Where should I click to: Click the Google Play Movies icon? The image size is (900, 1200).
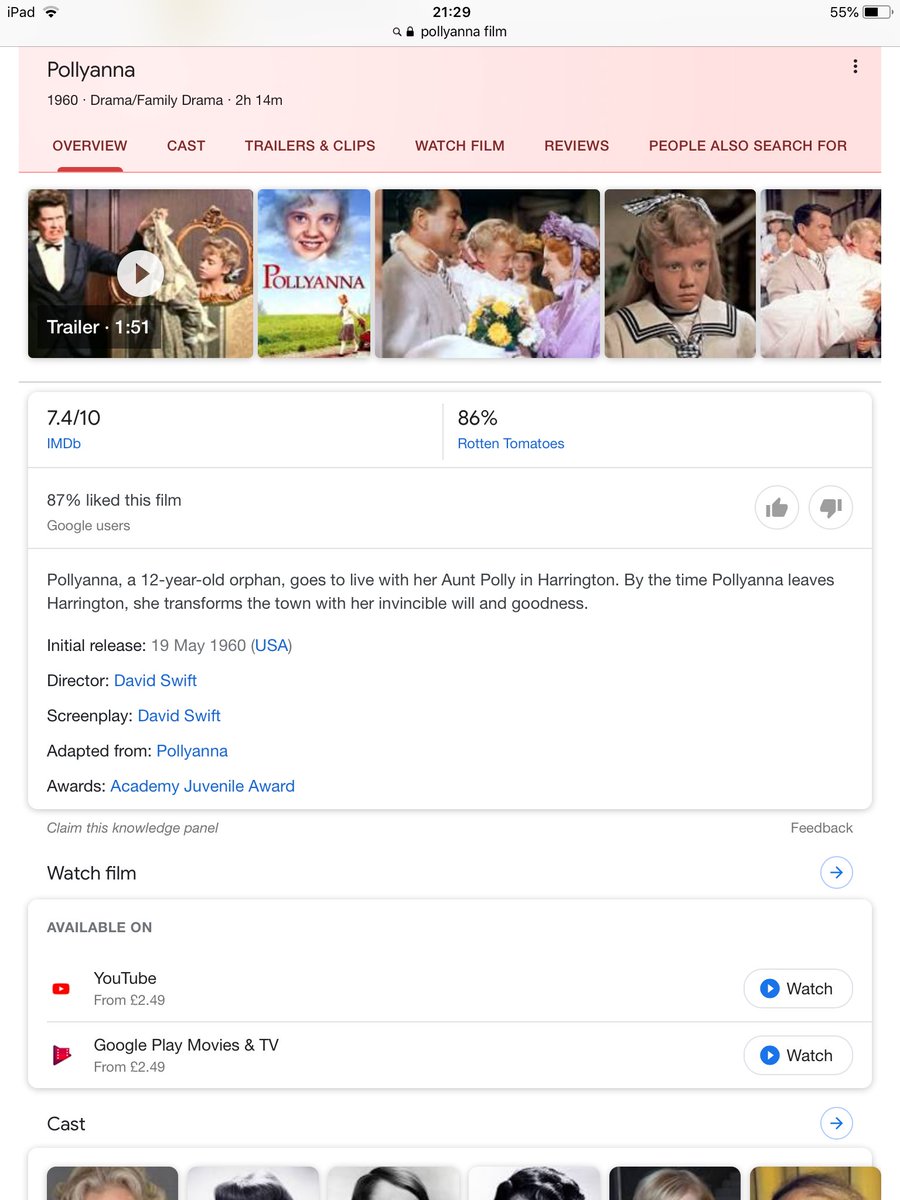[x=61, y=1055]
